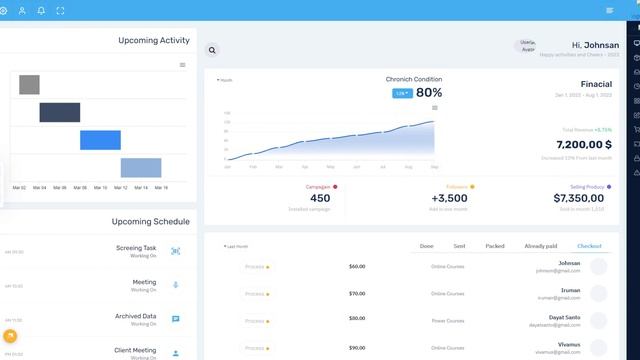Click the Meeting schedule title
The image size is (640, 360).
[144, 282]
